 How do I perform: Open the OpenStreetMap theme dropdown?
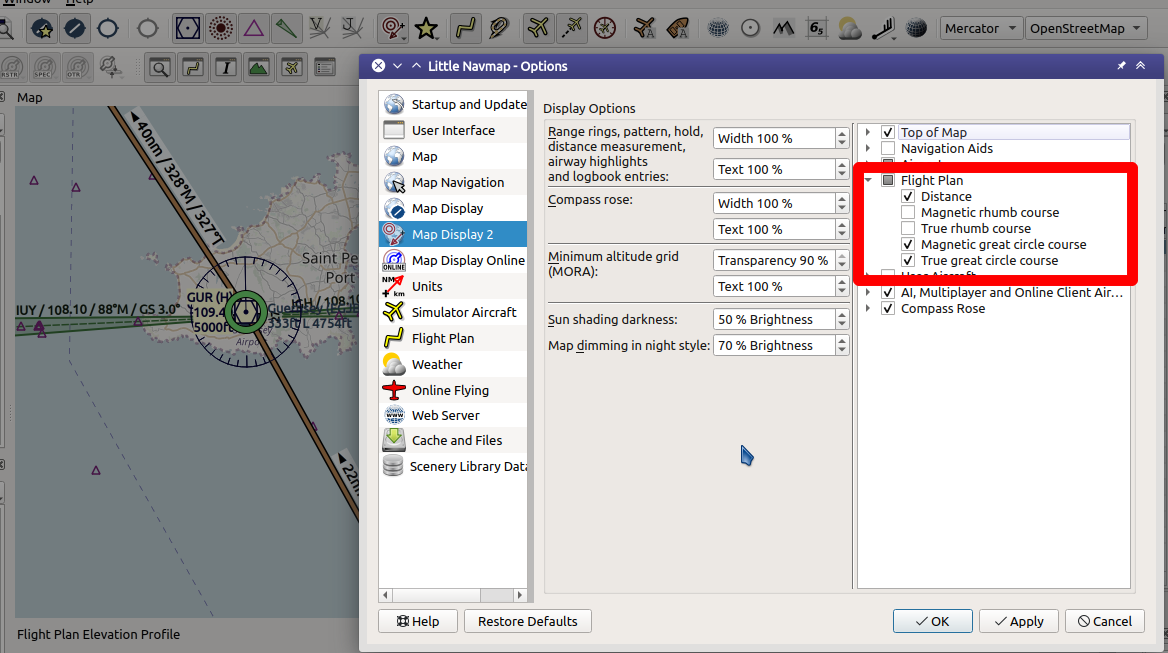(1085, 29)
